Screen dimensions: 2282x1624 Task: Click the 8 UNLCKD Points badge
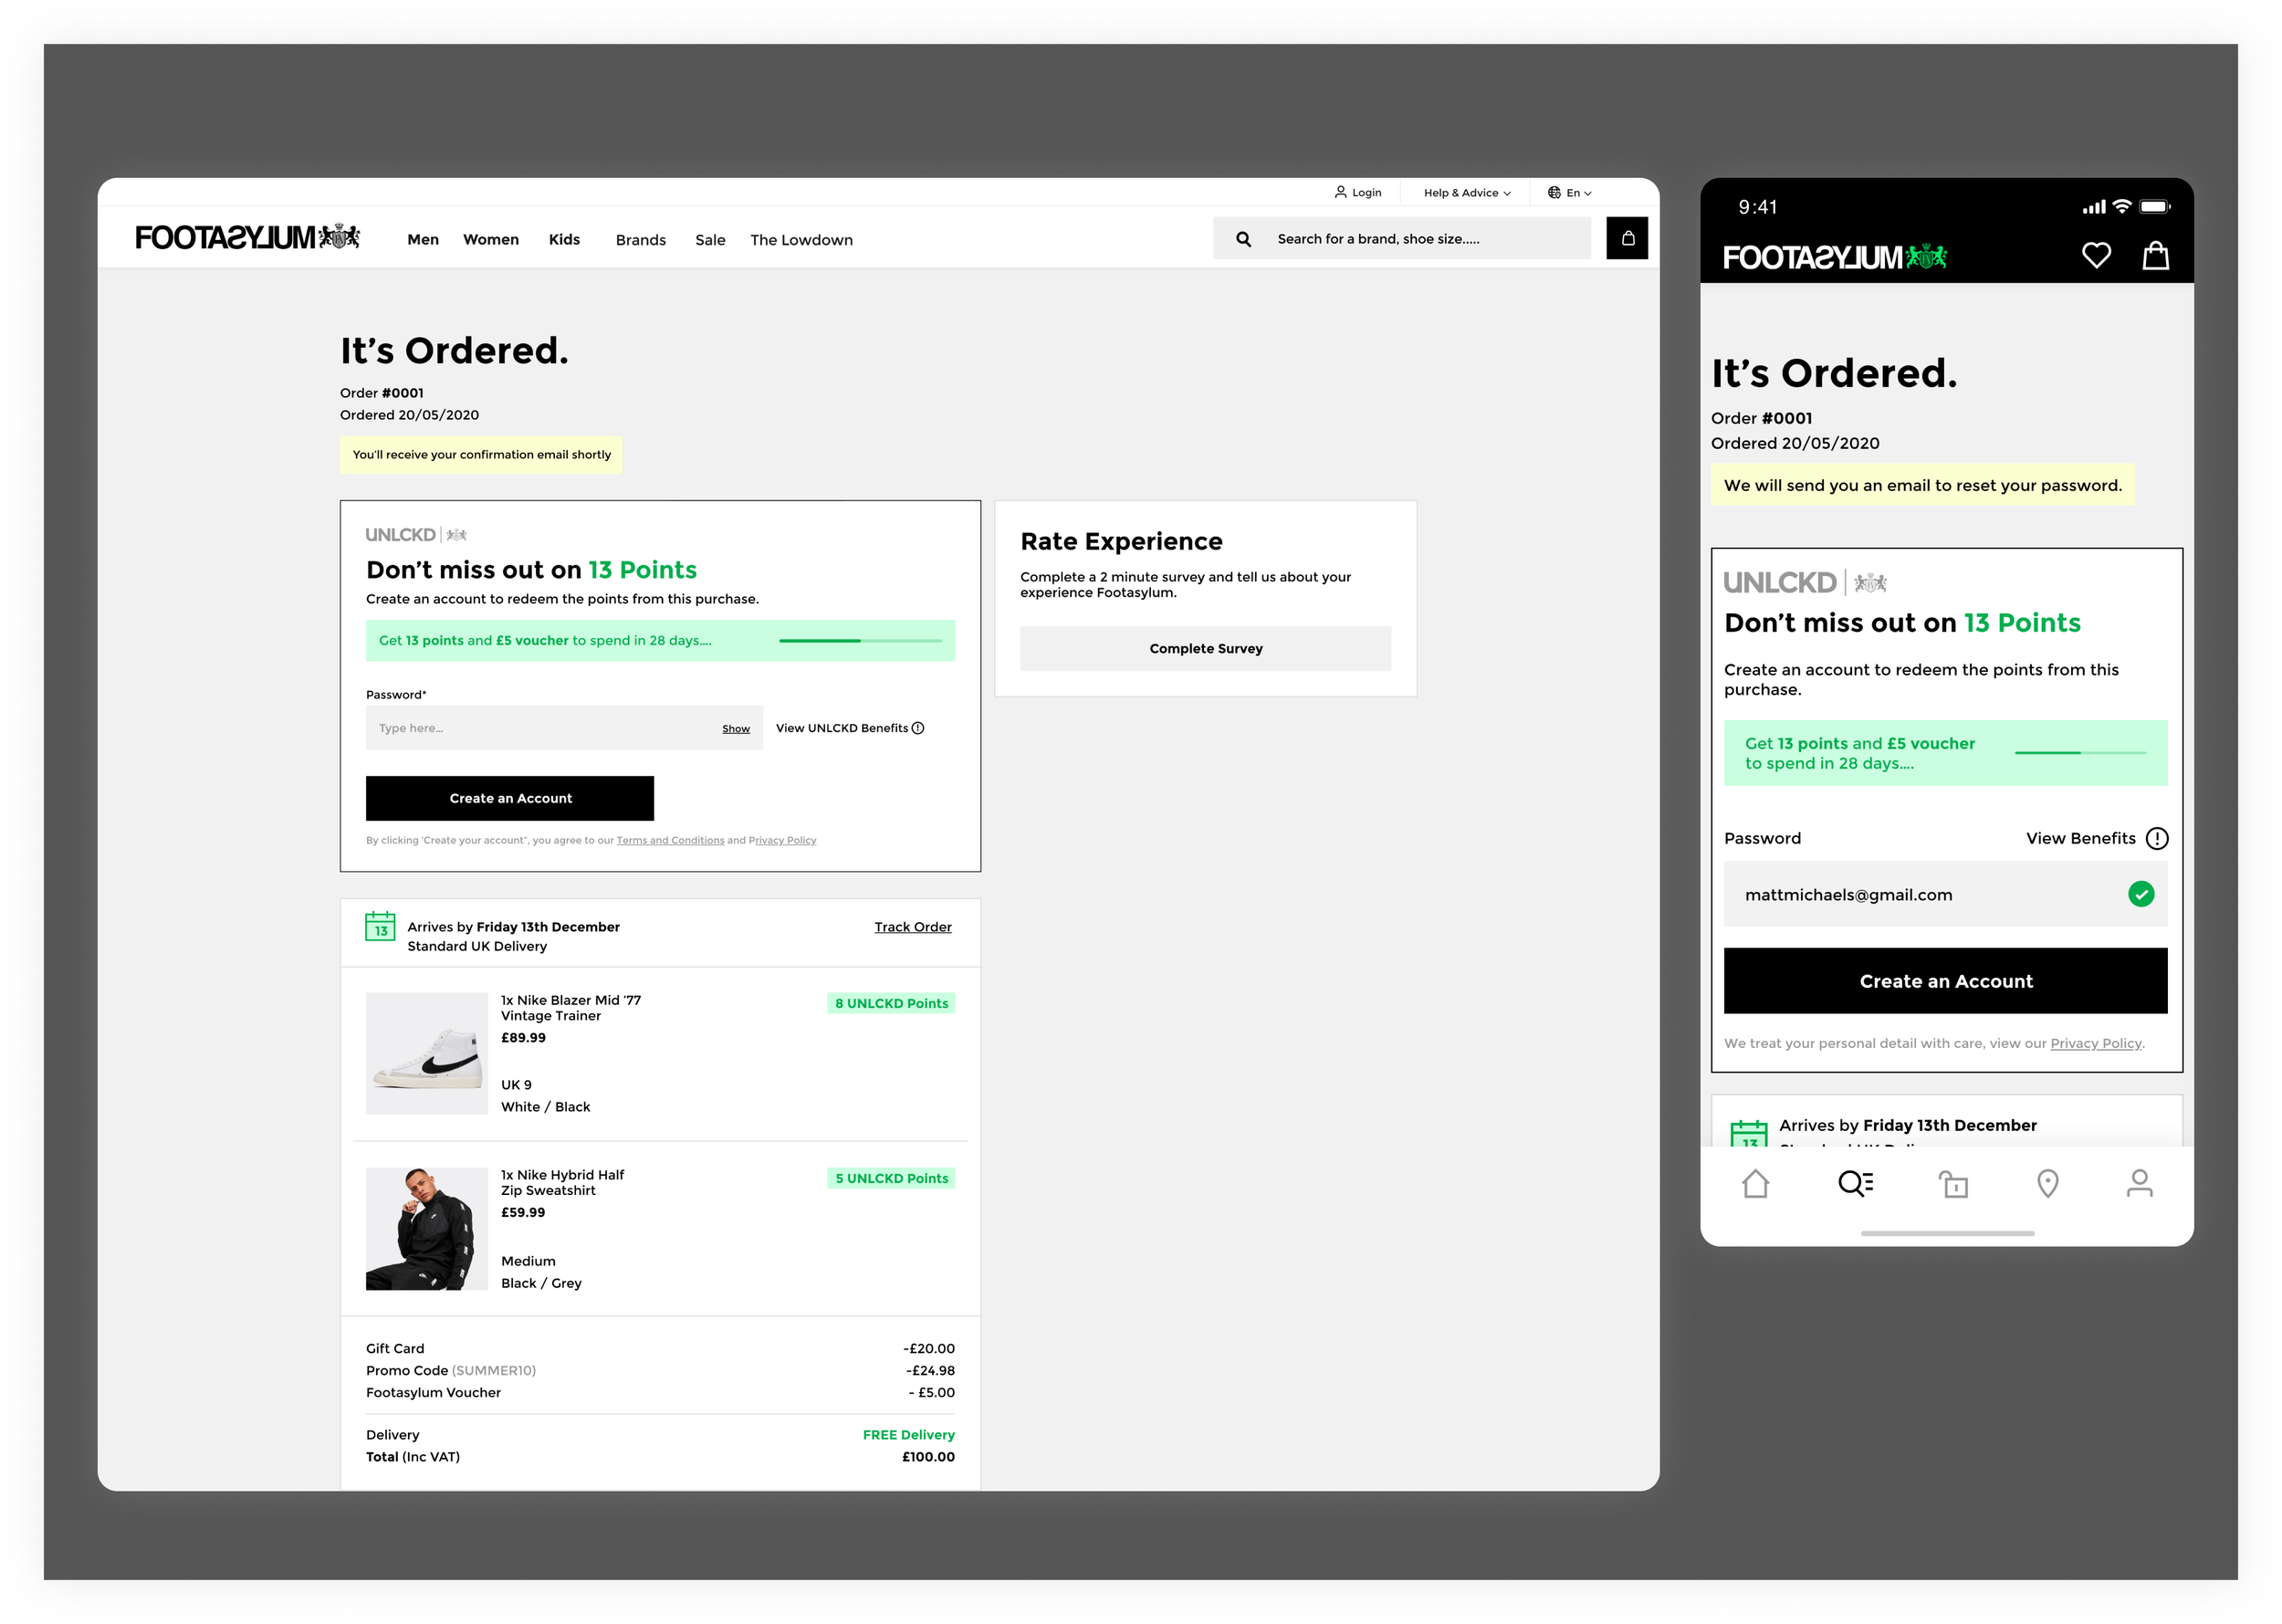coord(891,1003)
